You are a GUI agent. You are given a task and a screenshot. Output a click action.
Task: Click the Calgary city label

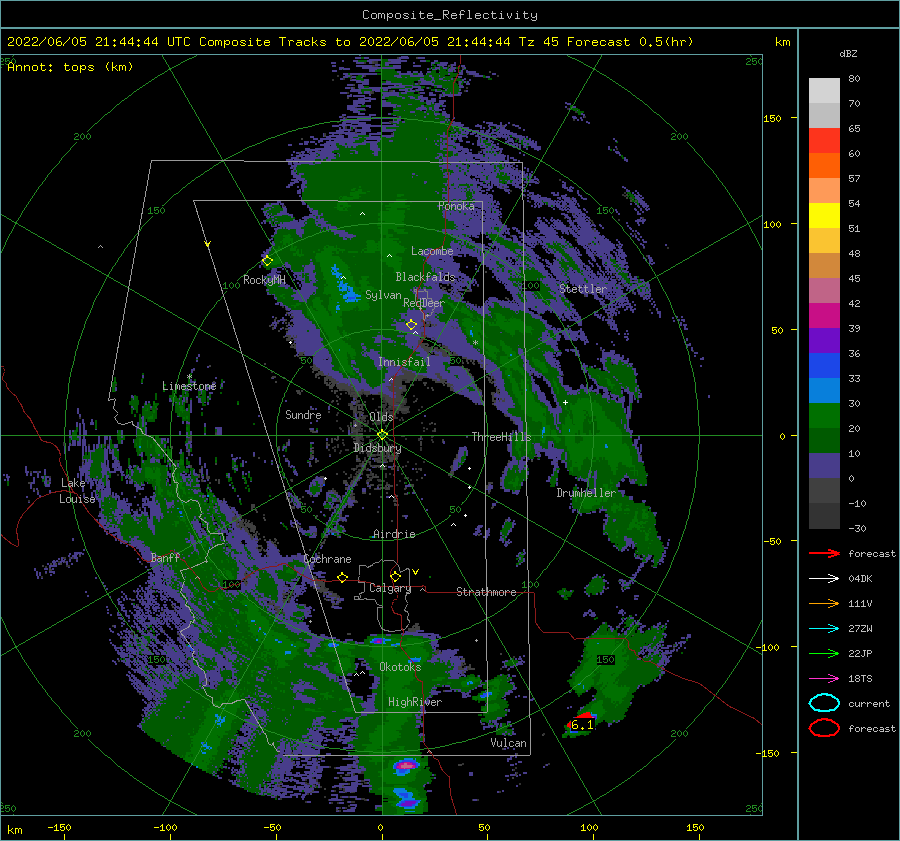pyautogui.click(x=390, y=588)
